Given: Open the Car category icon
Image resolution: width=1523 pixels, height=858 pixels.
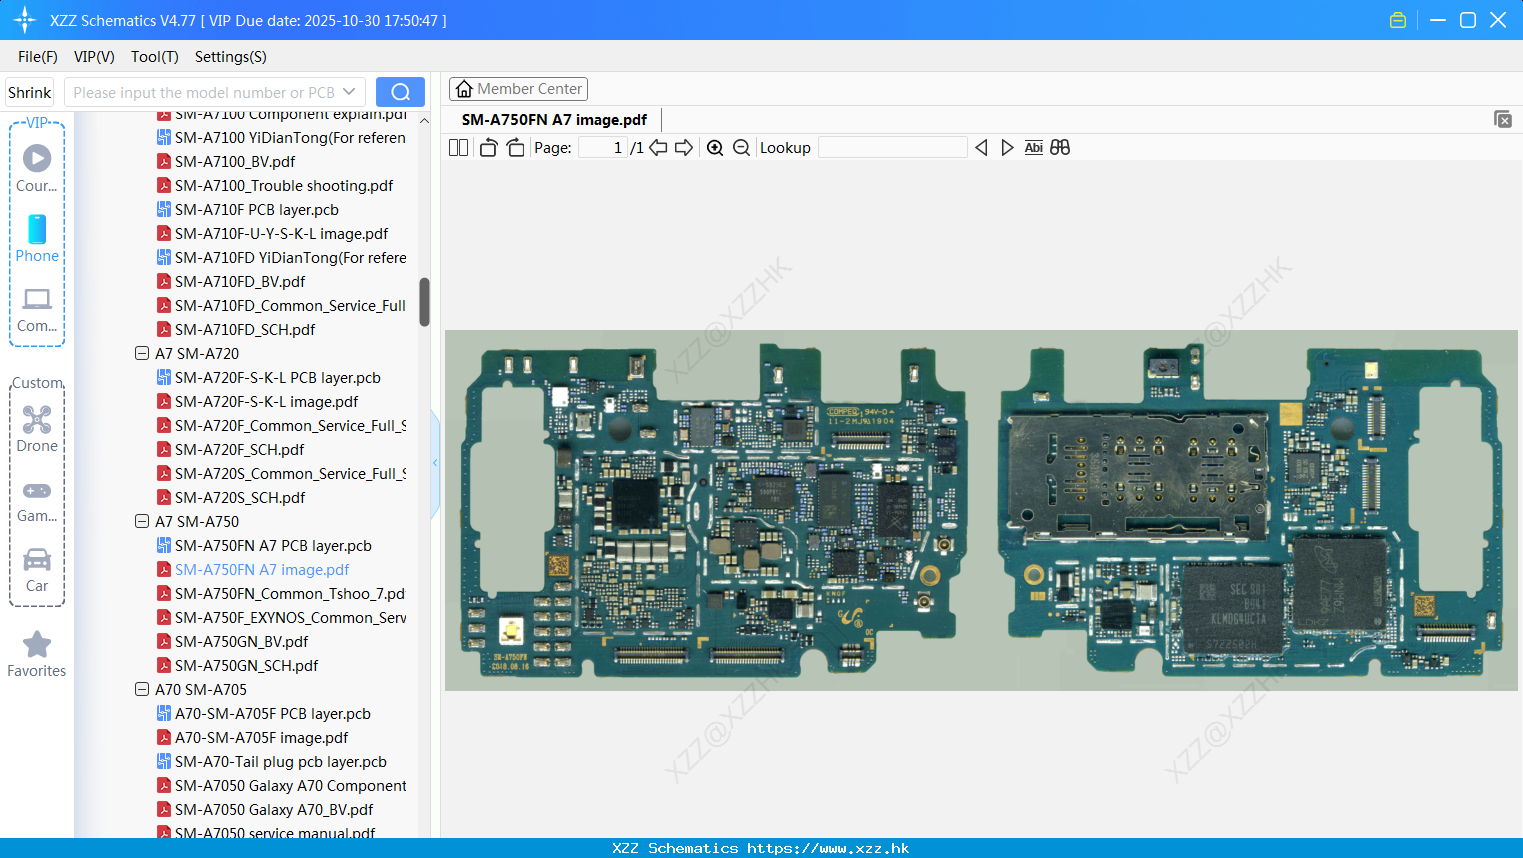Looking at the screenshot, I should pos(37,559).
